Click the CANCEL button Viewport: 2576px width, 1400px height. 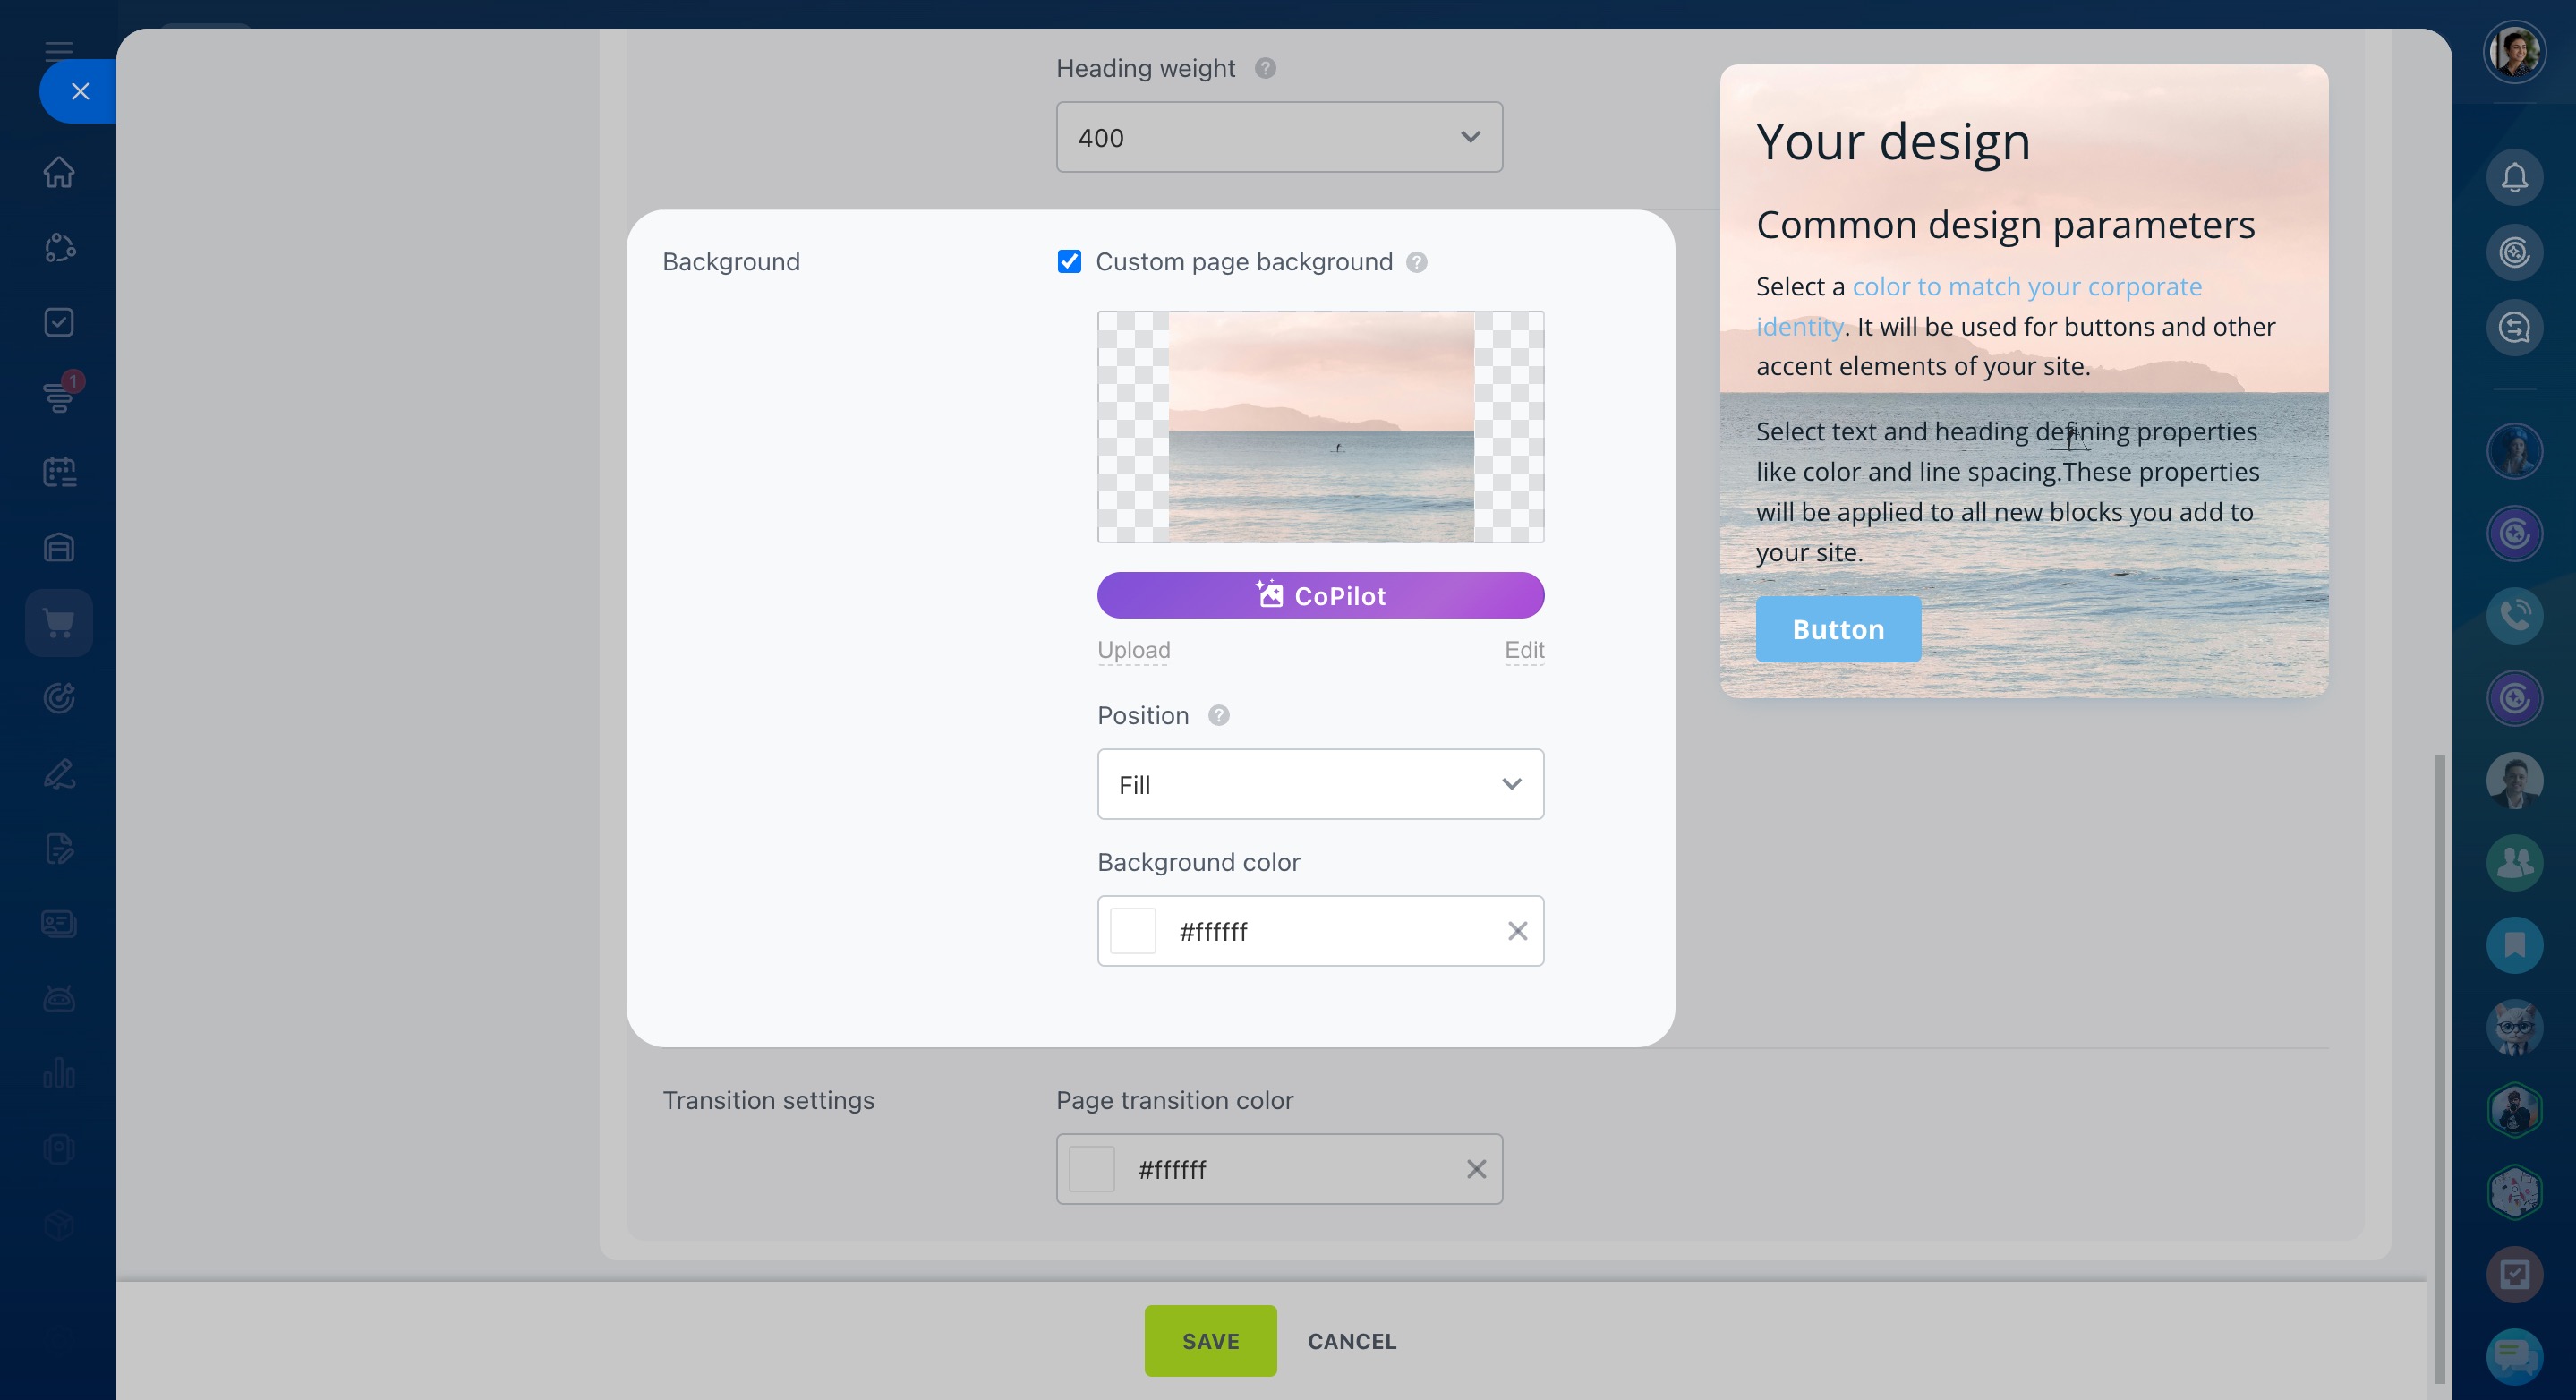[1351, 1341]
